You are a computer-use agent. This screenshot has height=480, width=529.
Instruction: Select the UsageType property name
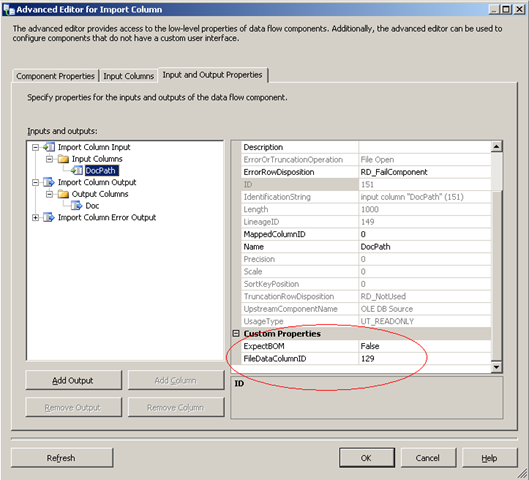[264, 321]
